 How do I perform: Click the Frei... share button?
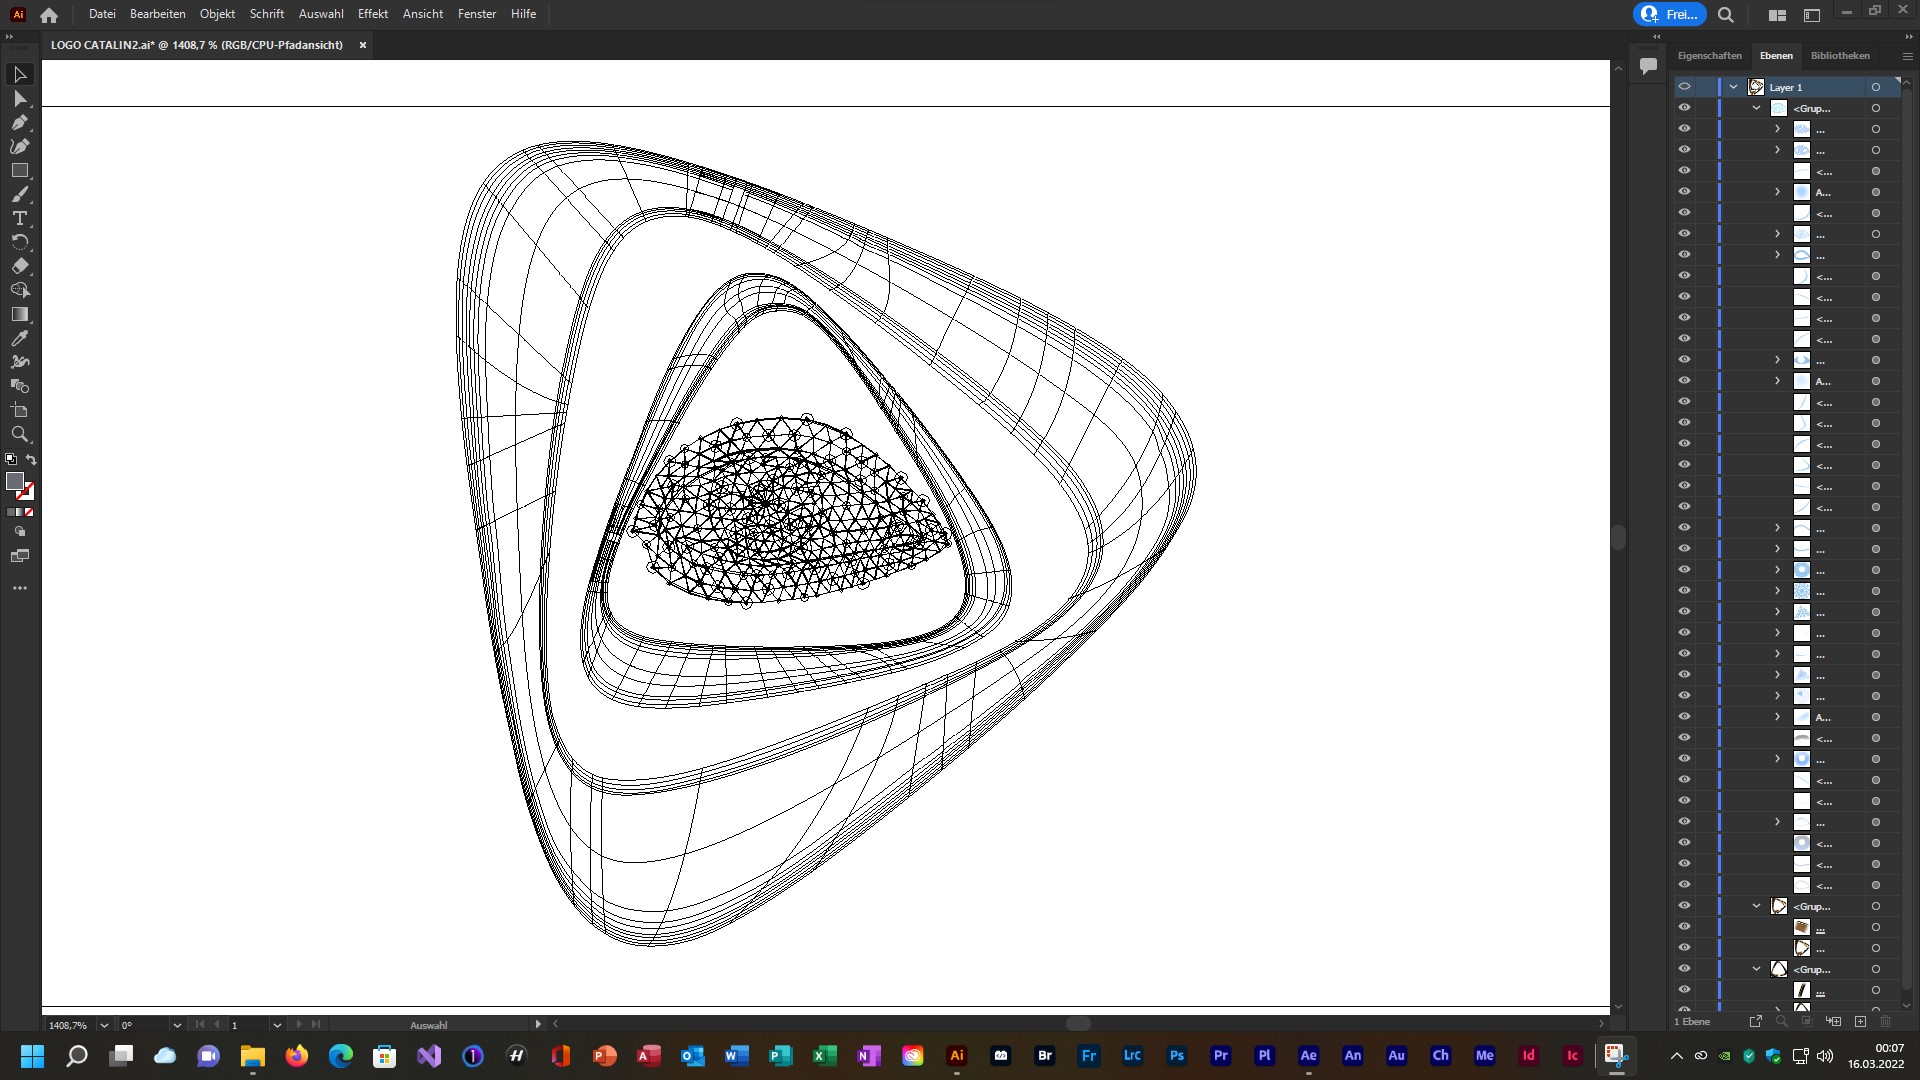pos(1669,14)
